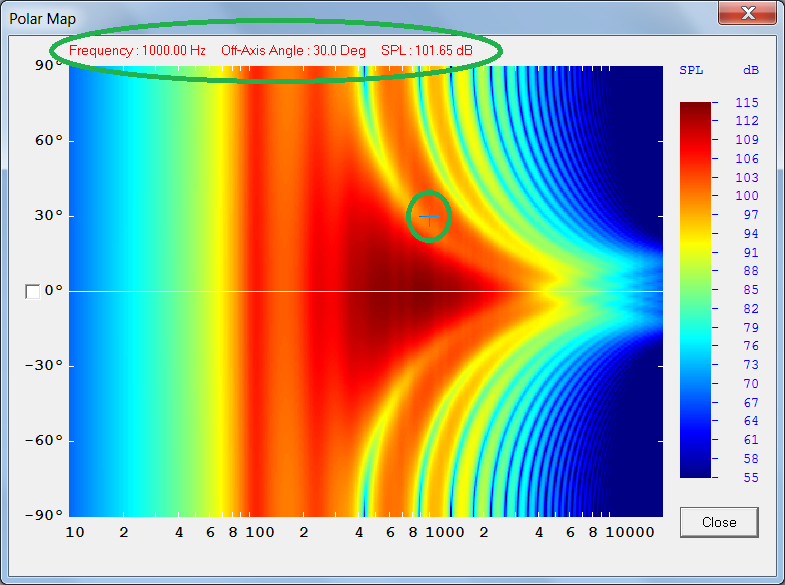
Task: Click the 10 frequency axis label
Action: pyautogui.click(x=75, y=532)
